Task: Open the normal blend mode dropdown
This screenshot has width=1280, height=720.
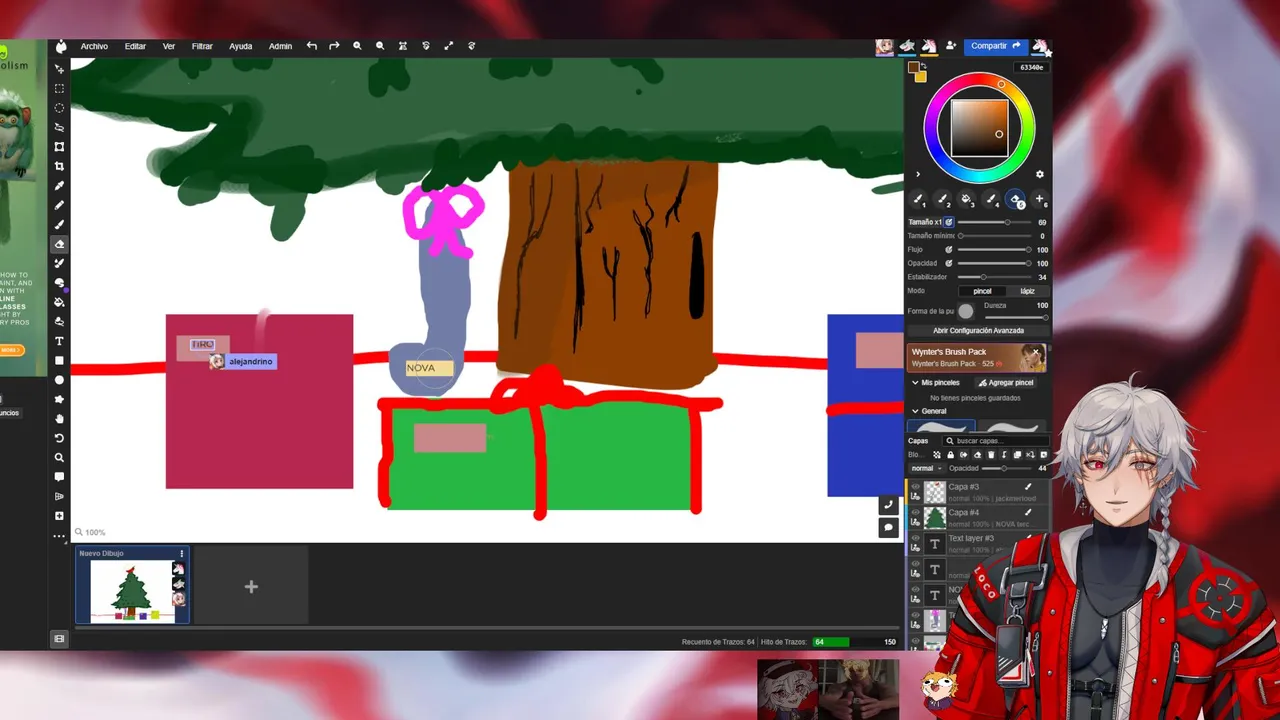Action: point(926,468)
